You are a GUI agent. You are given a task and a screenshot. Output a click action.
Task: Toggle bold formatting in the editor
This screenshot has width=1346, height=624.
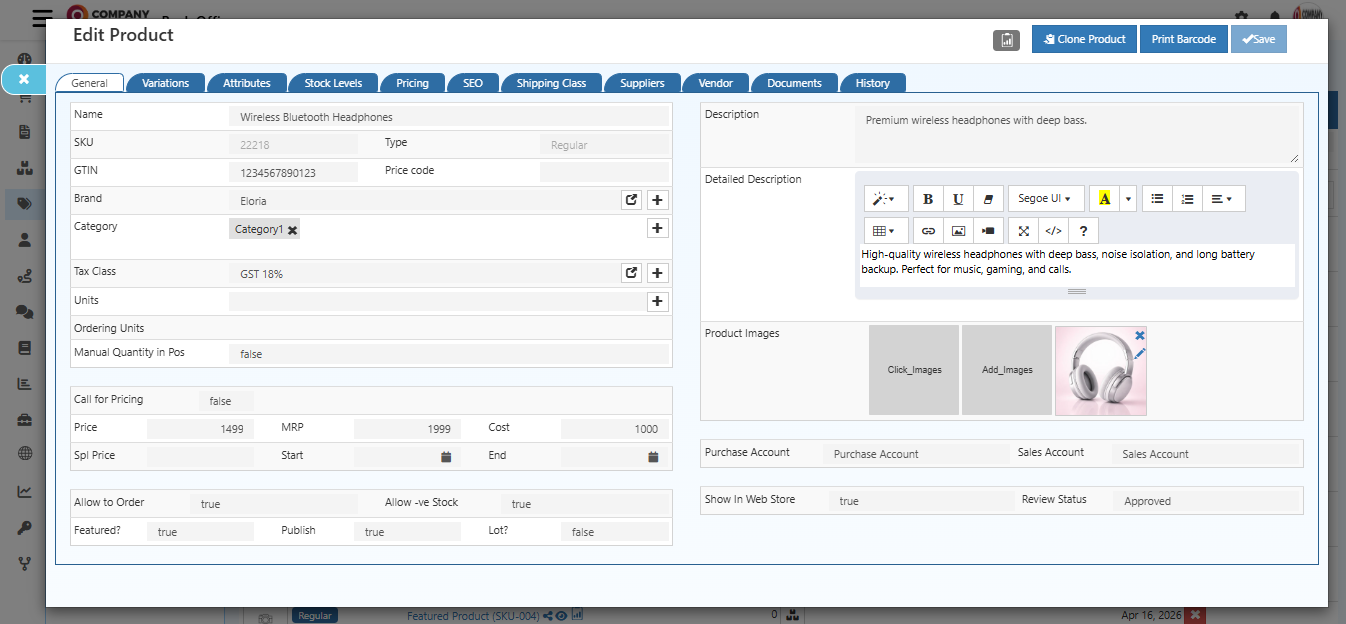[x=928, y=200]
